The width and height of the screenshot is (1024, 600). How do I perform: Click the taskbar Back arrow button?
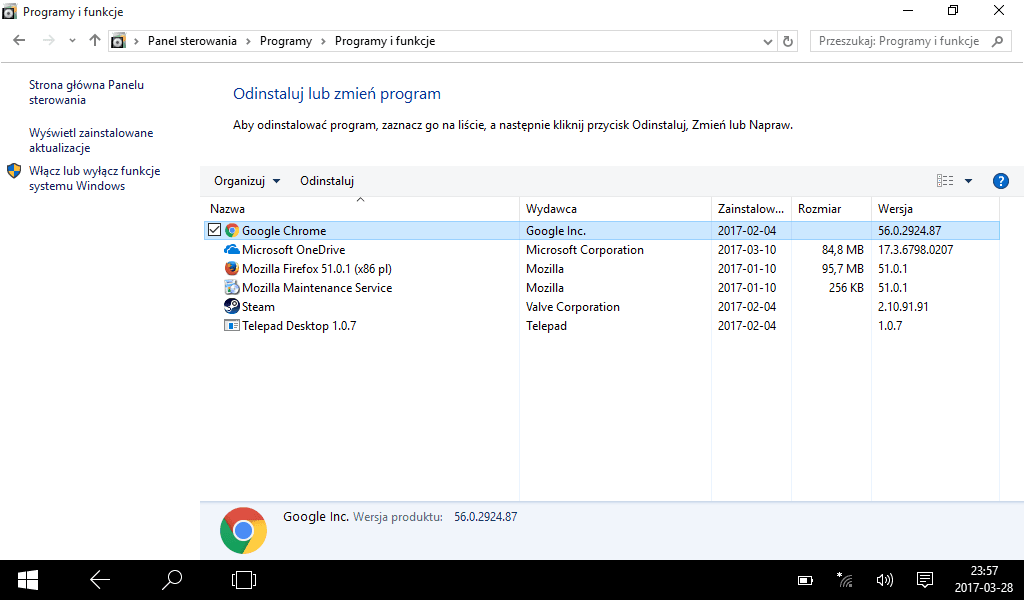100,580
